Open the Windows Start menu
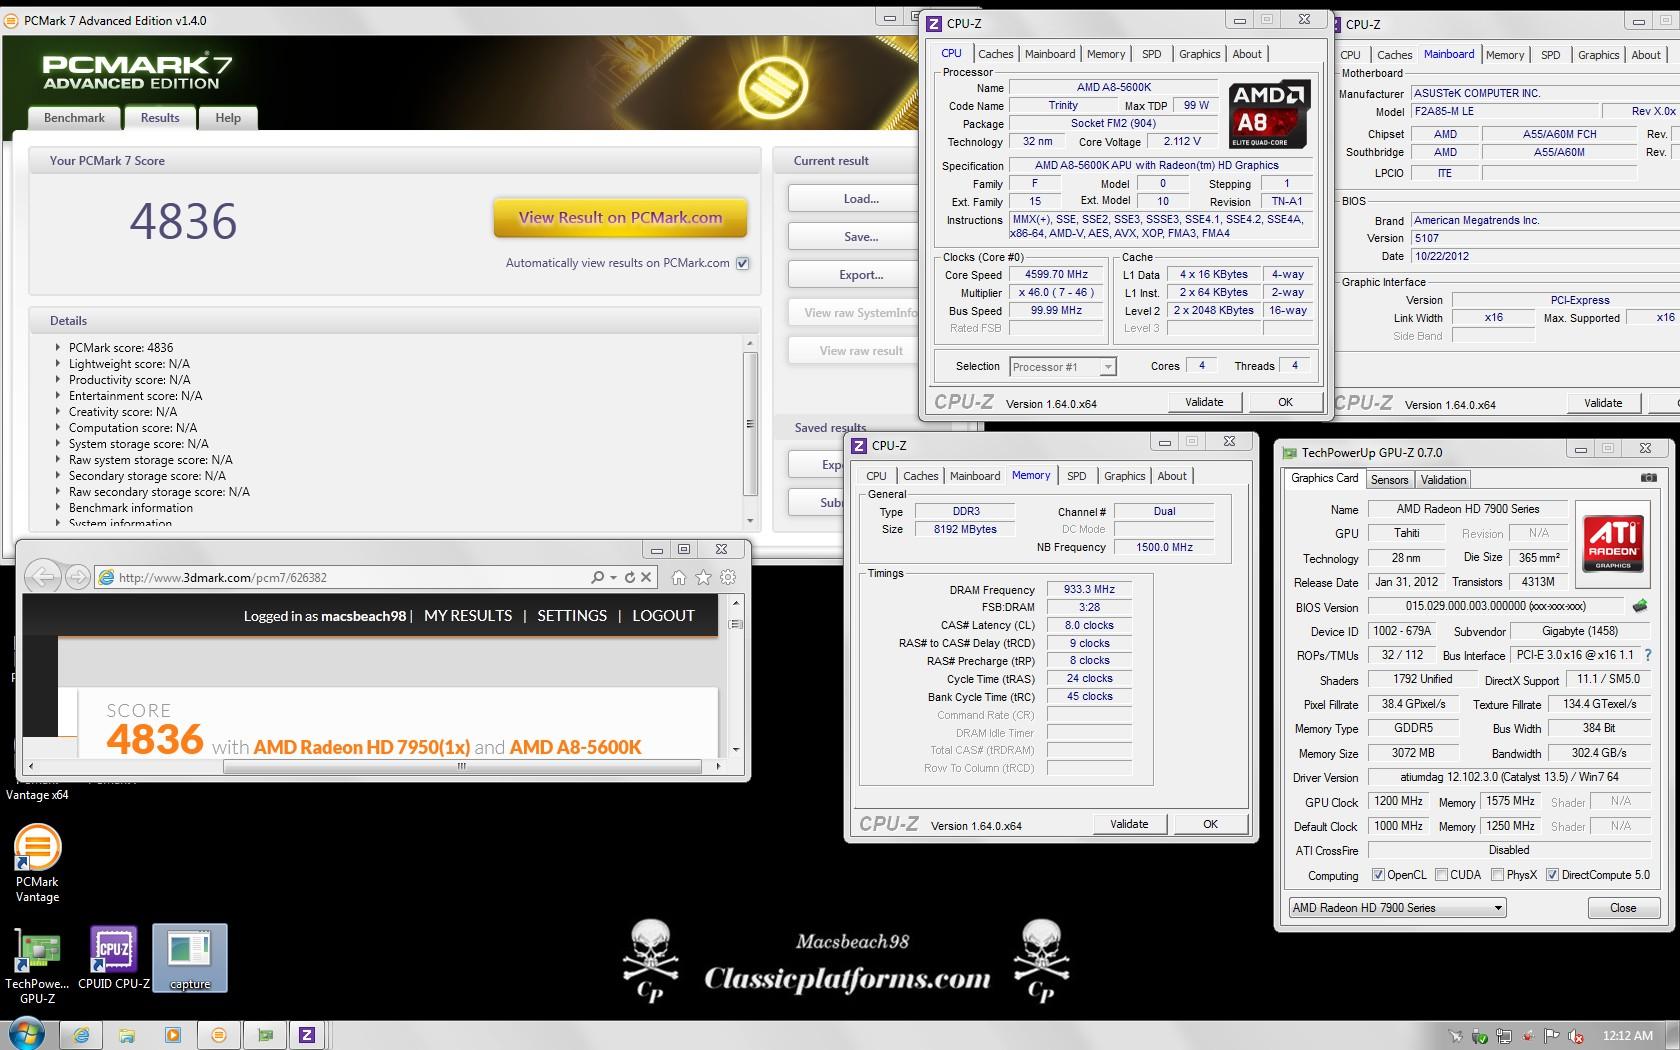Image resolution: width=1680 pixels, height=1050 pixels. click(26, 1034)
